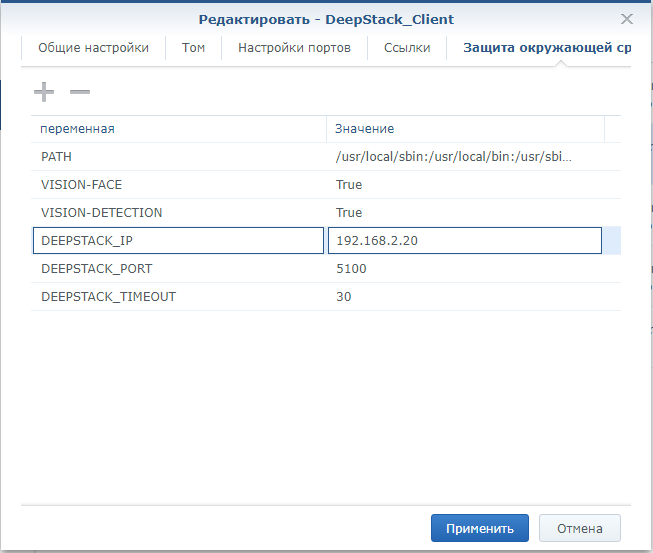
Task: Close the DeepStack_Client edit dialog
Action: coord(626,19)
